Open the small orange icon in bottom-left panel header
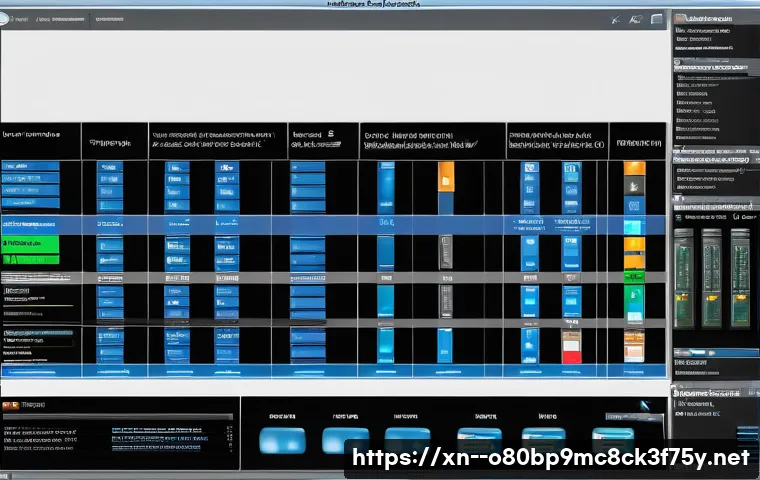The height and width of the screenshot is (480, 760). coord(10,405)
